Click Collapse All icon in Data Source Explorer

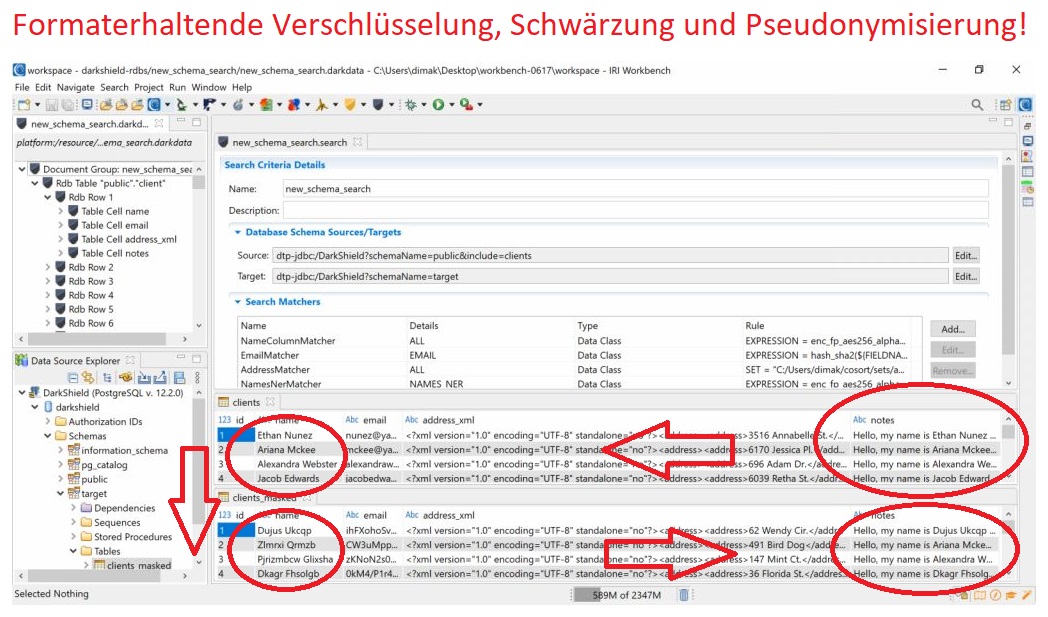73,377
